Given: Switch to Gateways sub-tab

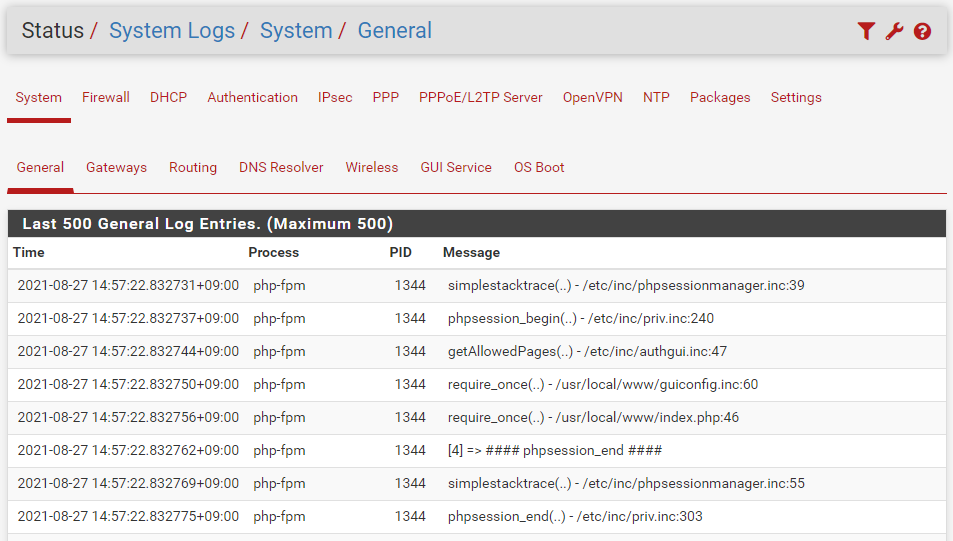Looking at the screenshot, I should [116, 167].
